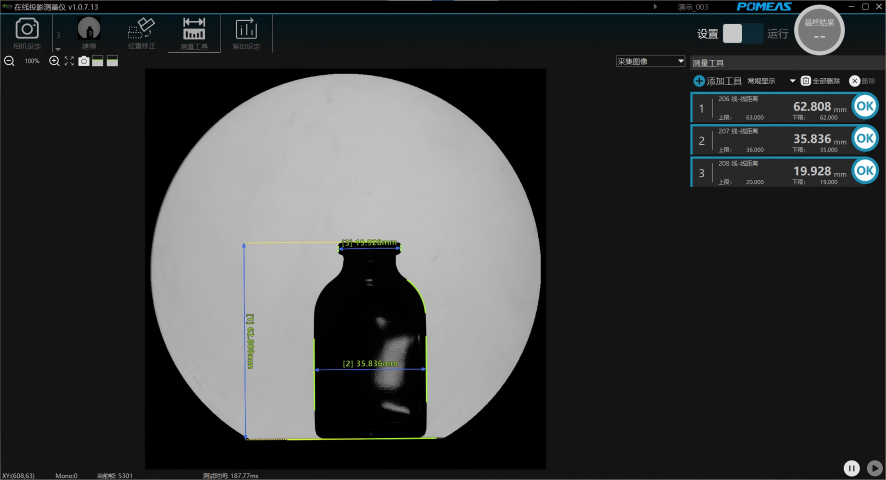Open the 建模 modeling step with bottle thumbnail

click(x=89, y=34)
